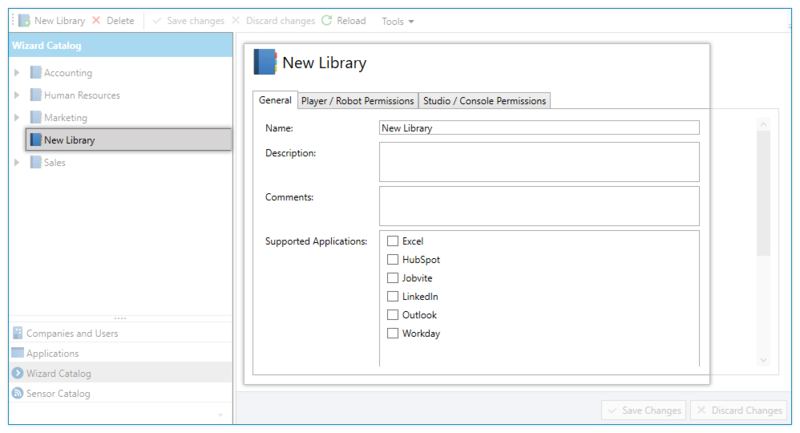This screenshot has height=433, width=800.
Task: Click the green Reload icon
Action: (x=327, y=20)
